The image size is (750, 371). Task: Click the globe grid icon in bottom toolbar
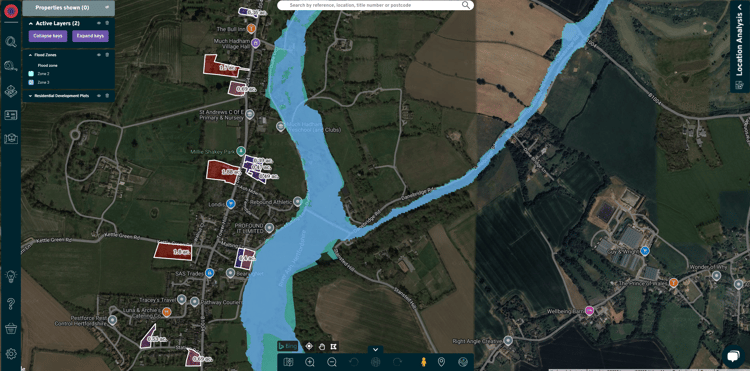(x=375, y=362)
